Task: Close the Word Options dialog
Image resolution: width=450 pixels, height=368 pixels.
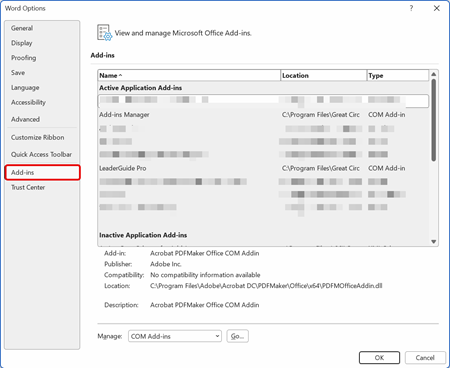Action: pos(437,8)
